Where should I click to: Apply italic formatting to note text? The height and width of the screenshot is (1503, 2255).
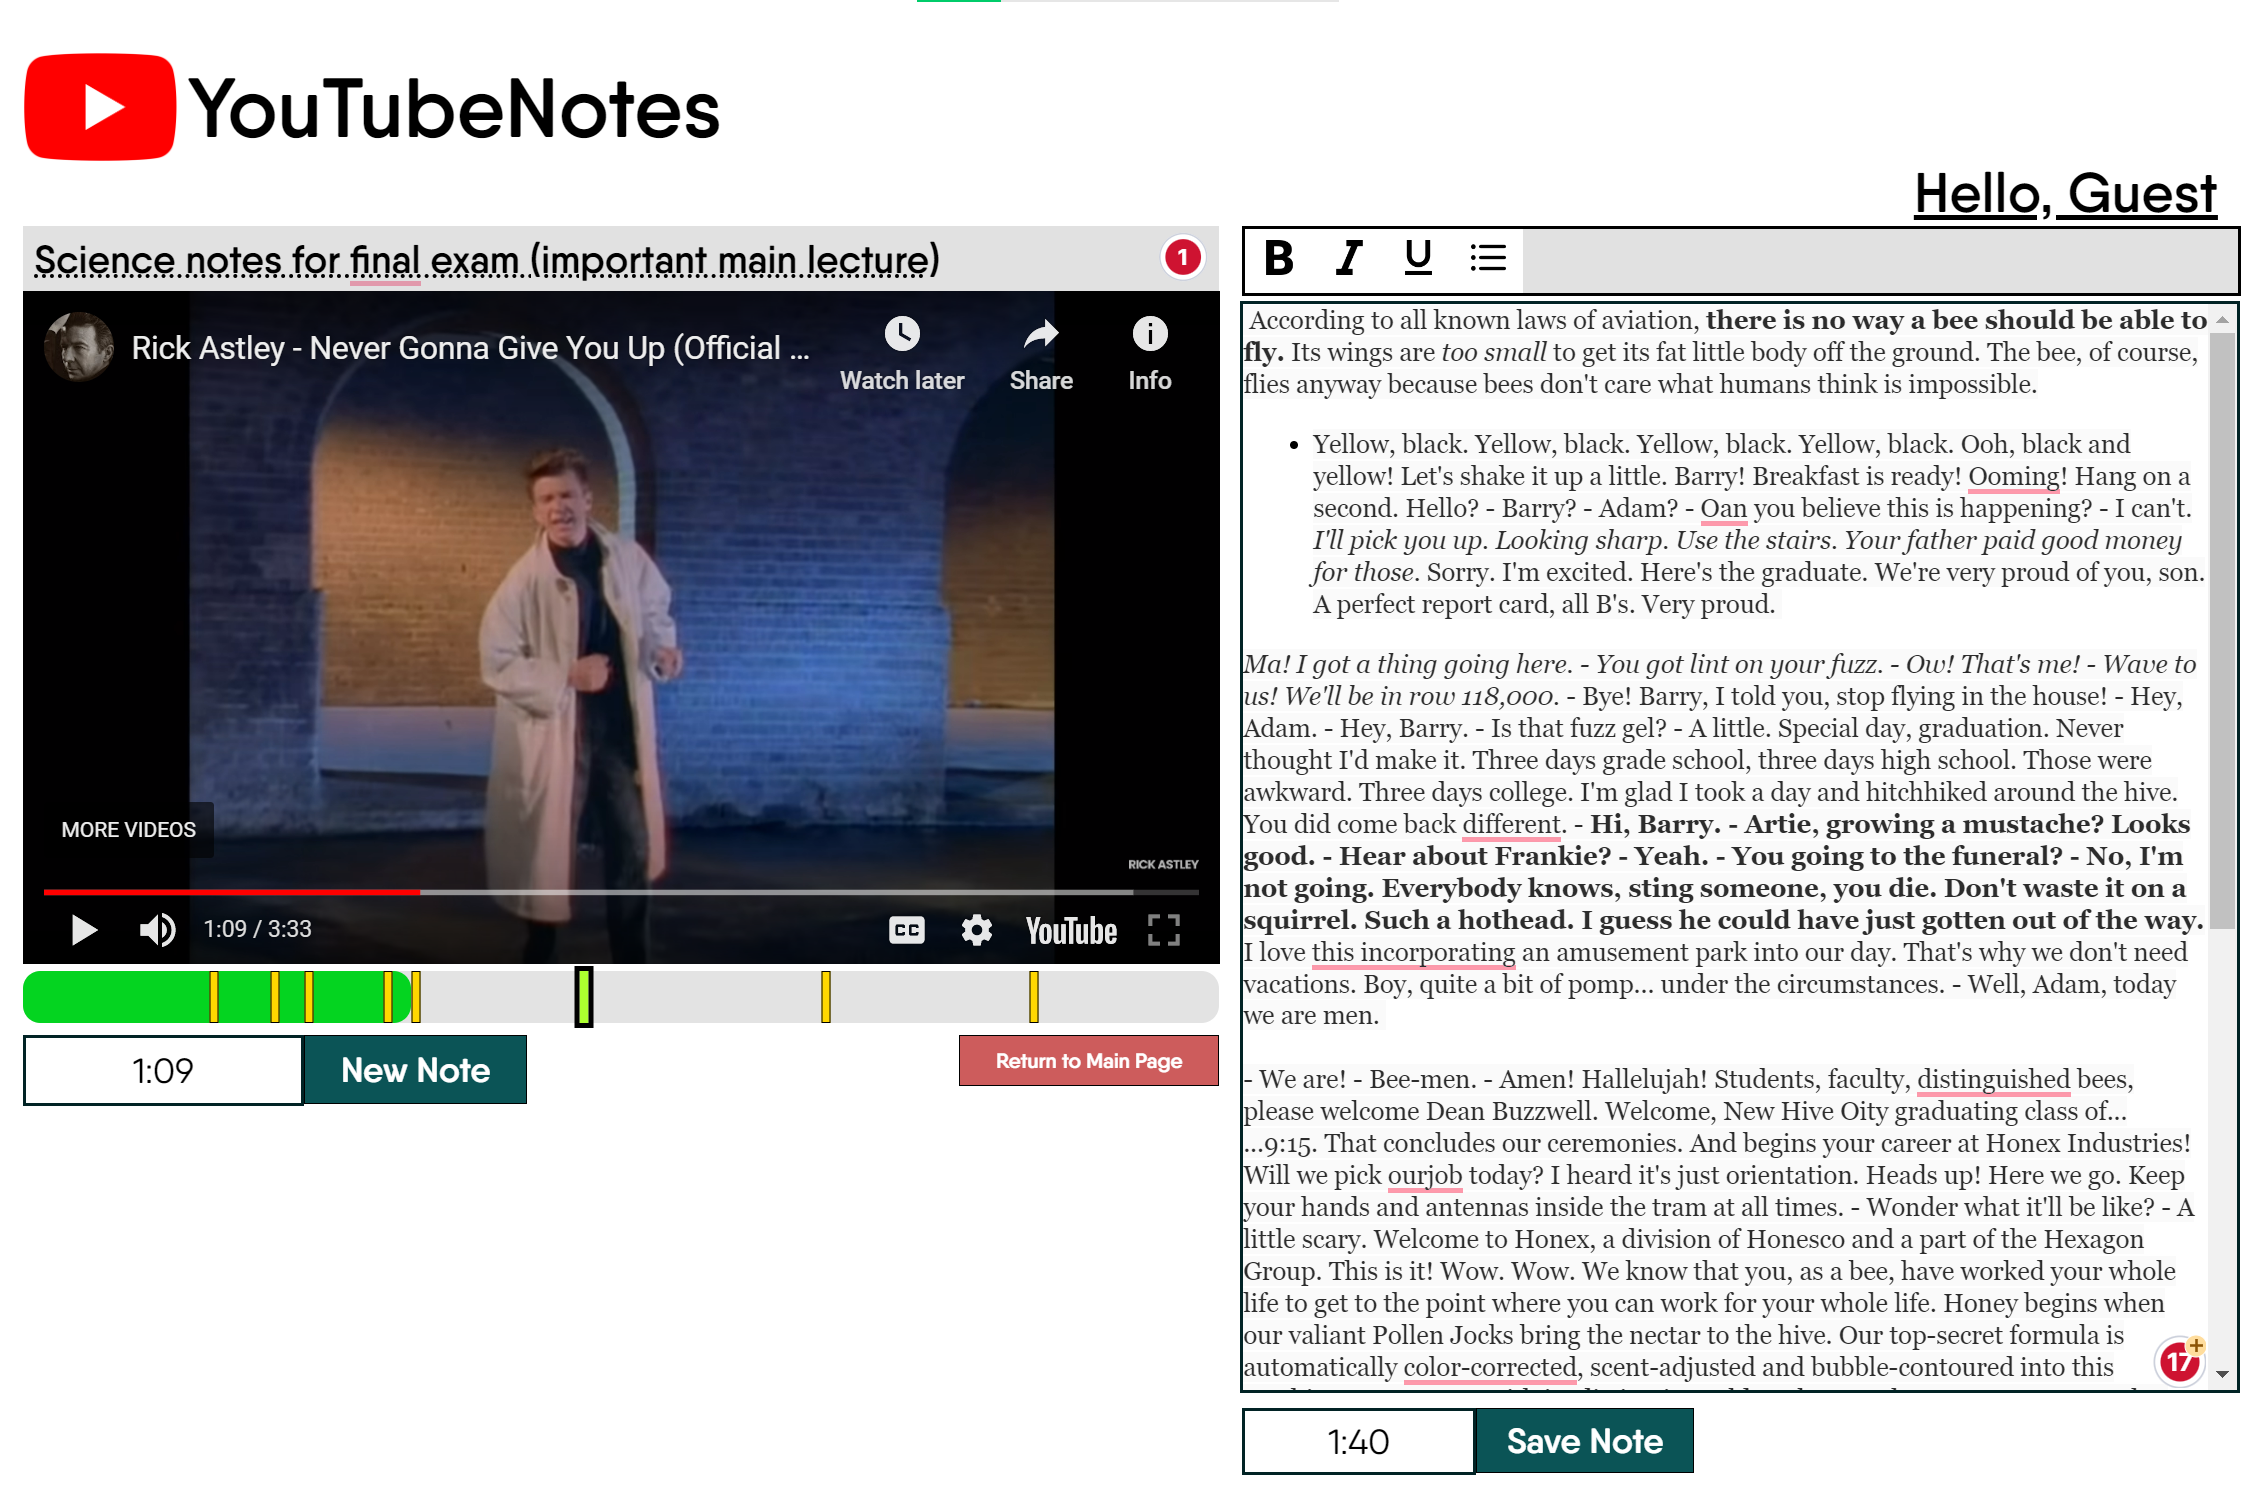(1349, 258)
